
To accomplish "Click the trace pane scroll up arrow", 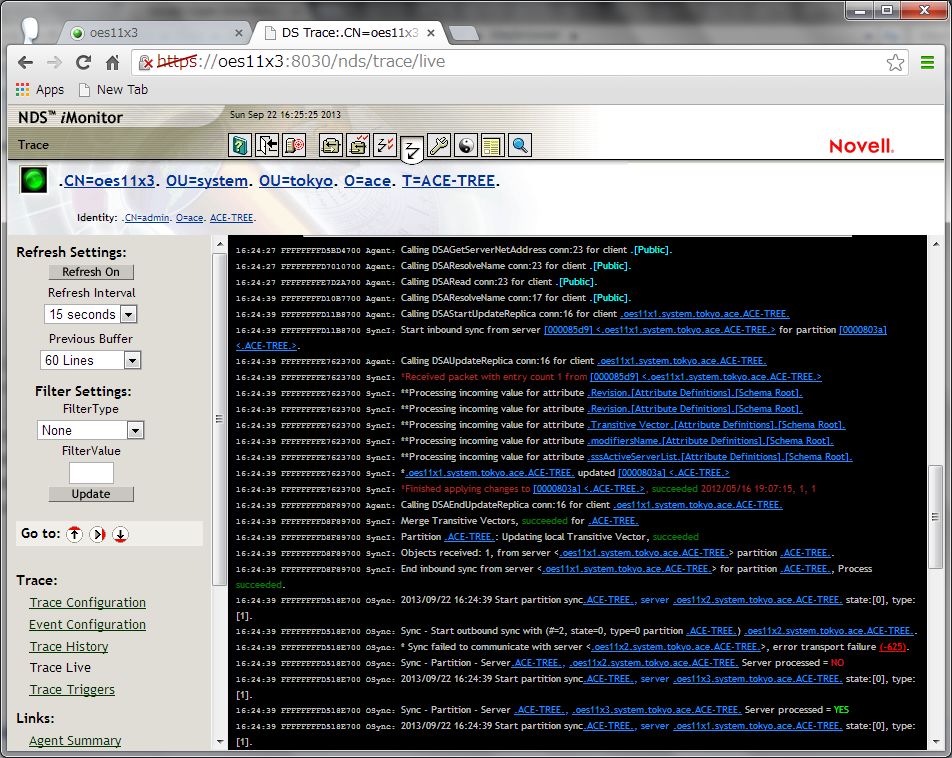I will click(x=936, y=244).
